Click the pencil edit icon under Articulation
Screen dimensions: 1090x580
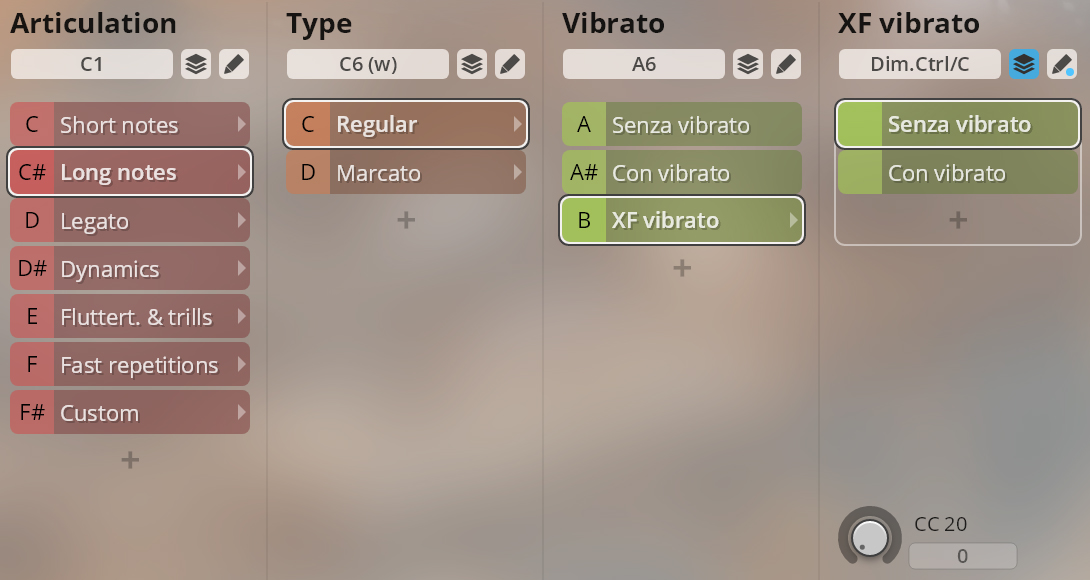click(234, 64)
